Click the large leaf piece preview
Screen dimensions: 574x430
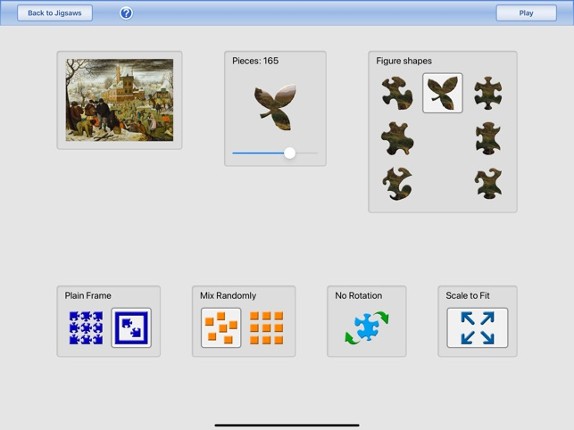[275, 107]
